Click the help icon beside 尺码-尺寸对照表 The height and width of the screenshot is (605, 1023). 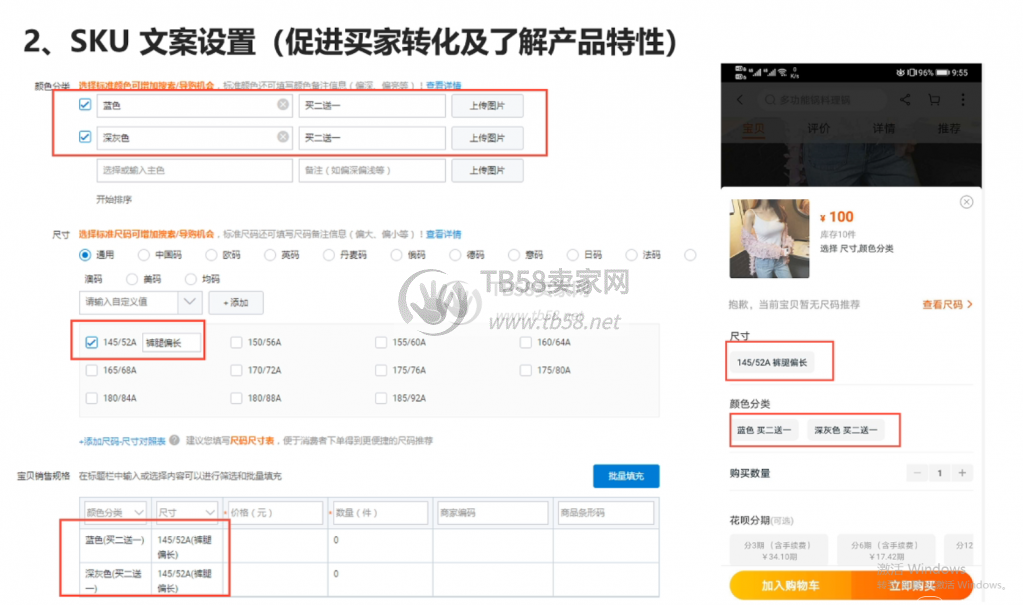point(174,441)
